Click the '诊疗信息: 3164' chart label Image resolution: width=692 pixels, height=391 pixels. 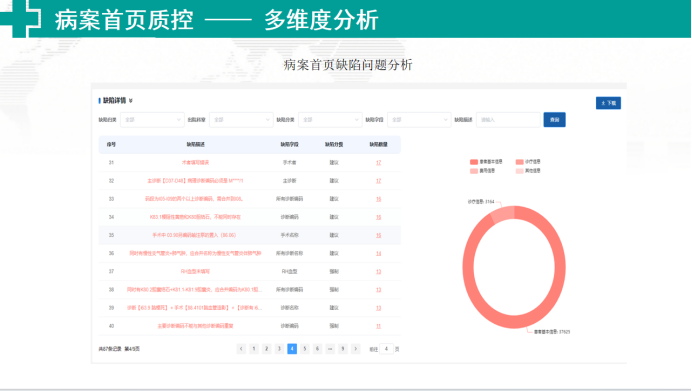tap(481, 202)
